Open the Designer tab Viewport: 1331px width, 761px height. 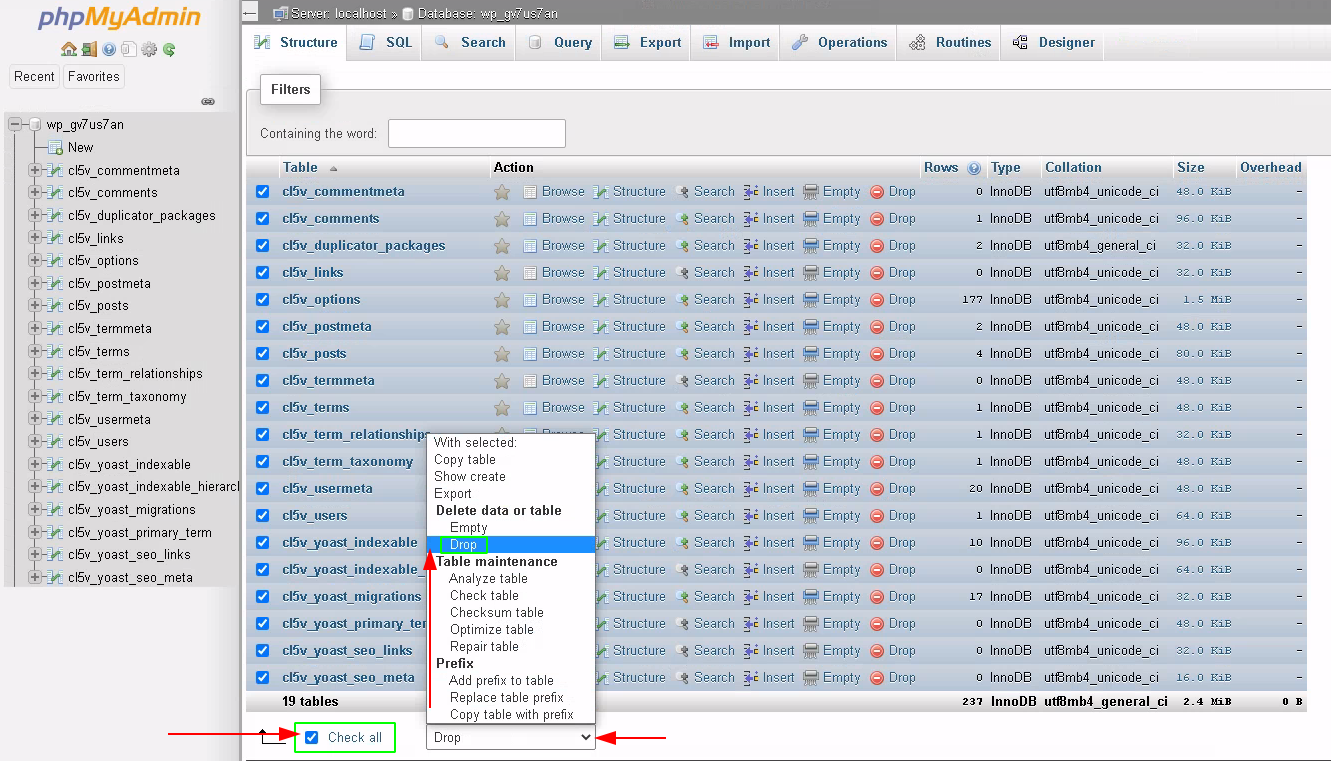click(1053, 43)
